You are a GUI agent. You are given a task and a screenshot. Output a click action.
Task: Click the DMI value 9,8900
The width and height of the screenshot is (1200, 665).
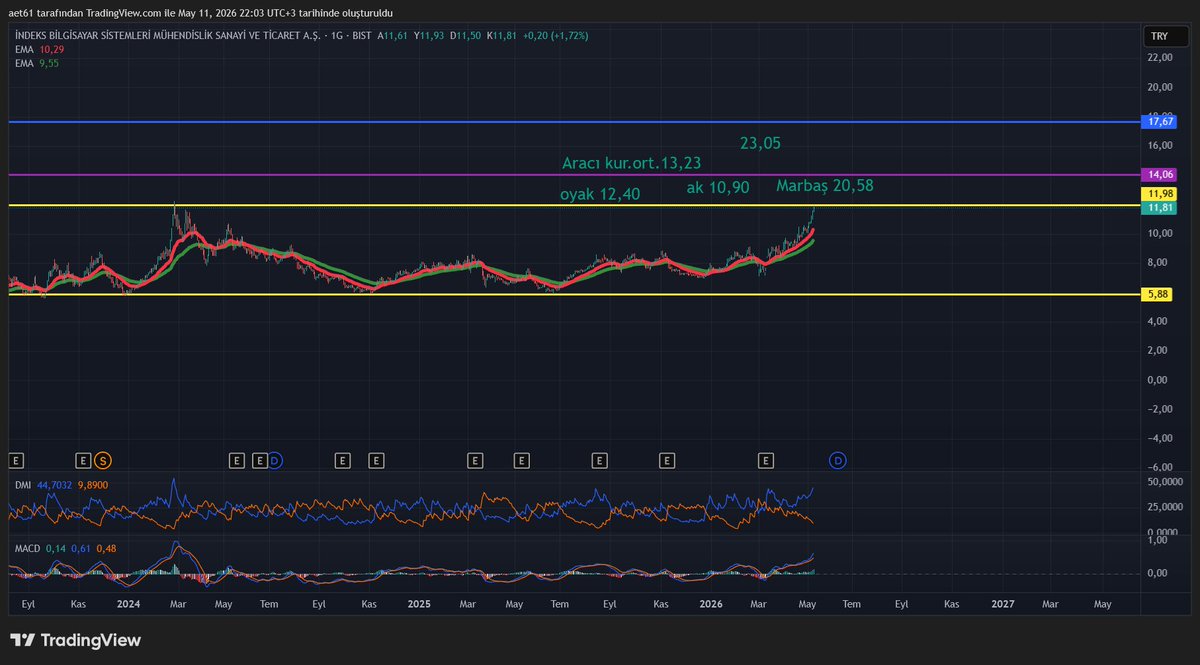click(93, 484)
